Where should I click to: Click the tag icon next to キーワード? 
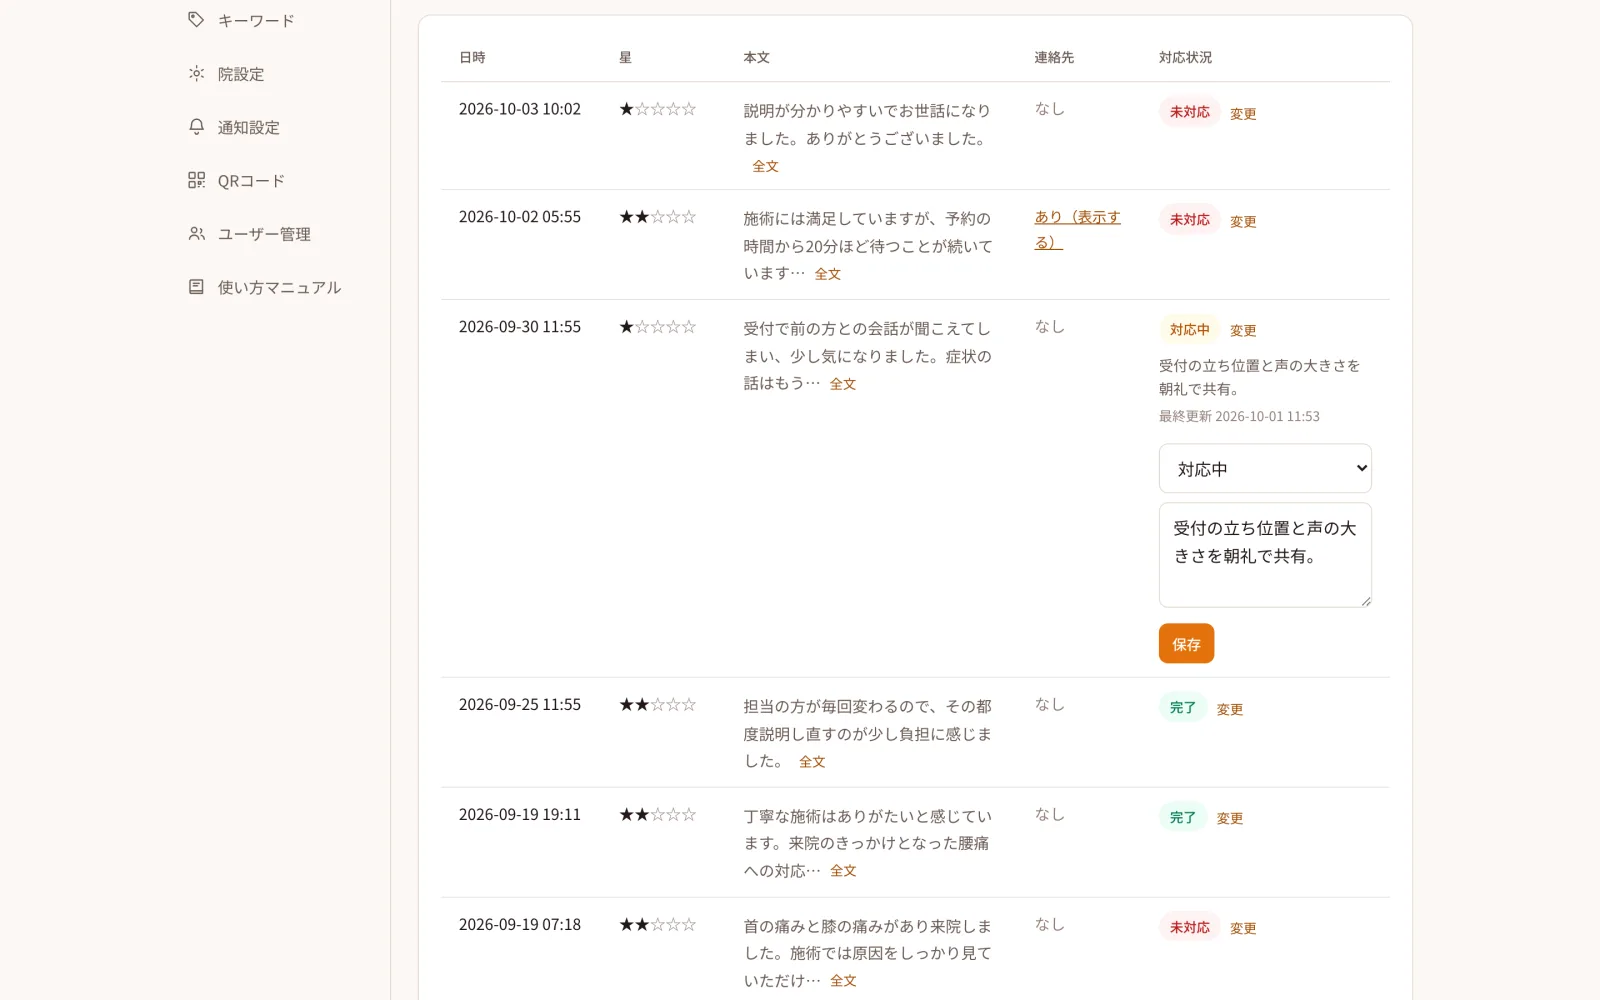click(196, 20)
